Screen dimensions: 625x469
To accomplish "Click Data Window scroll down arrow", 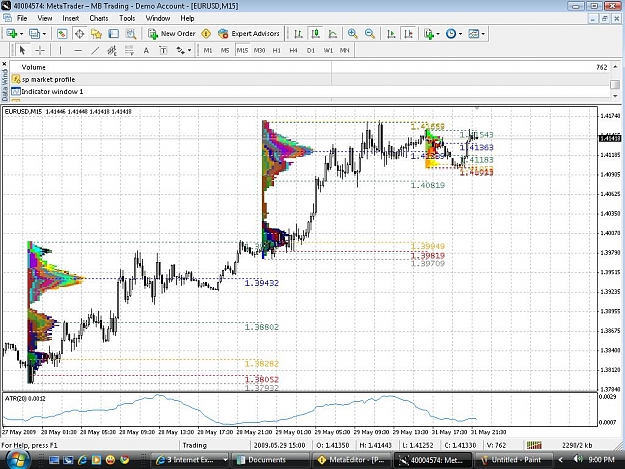I will (x=615, y=96).
